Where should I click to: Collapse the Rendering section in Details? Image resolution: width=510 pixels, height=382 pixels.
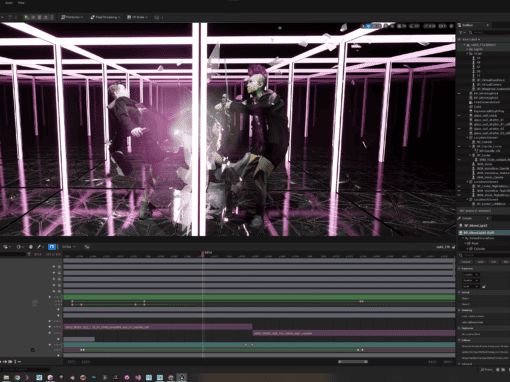click(460, 310)
